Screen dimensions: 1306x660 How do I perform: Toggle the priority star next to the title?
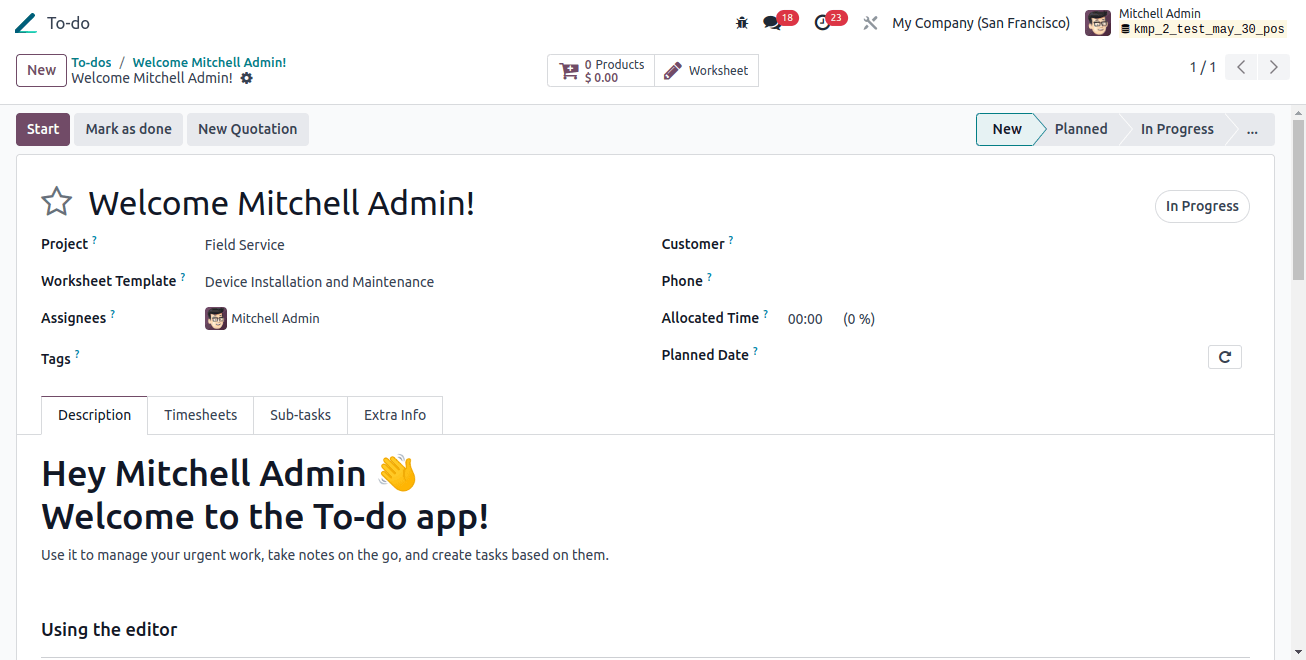pos(56,202)
